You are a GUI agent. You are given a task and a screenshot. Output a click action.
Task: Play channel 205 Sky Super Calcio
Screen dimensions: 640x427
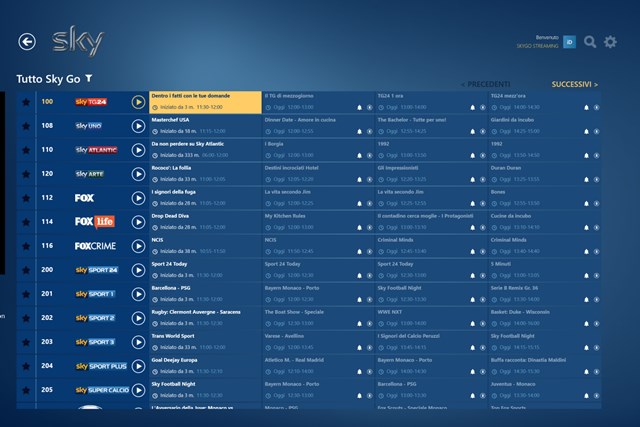click(138, 391)
